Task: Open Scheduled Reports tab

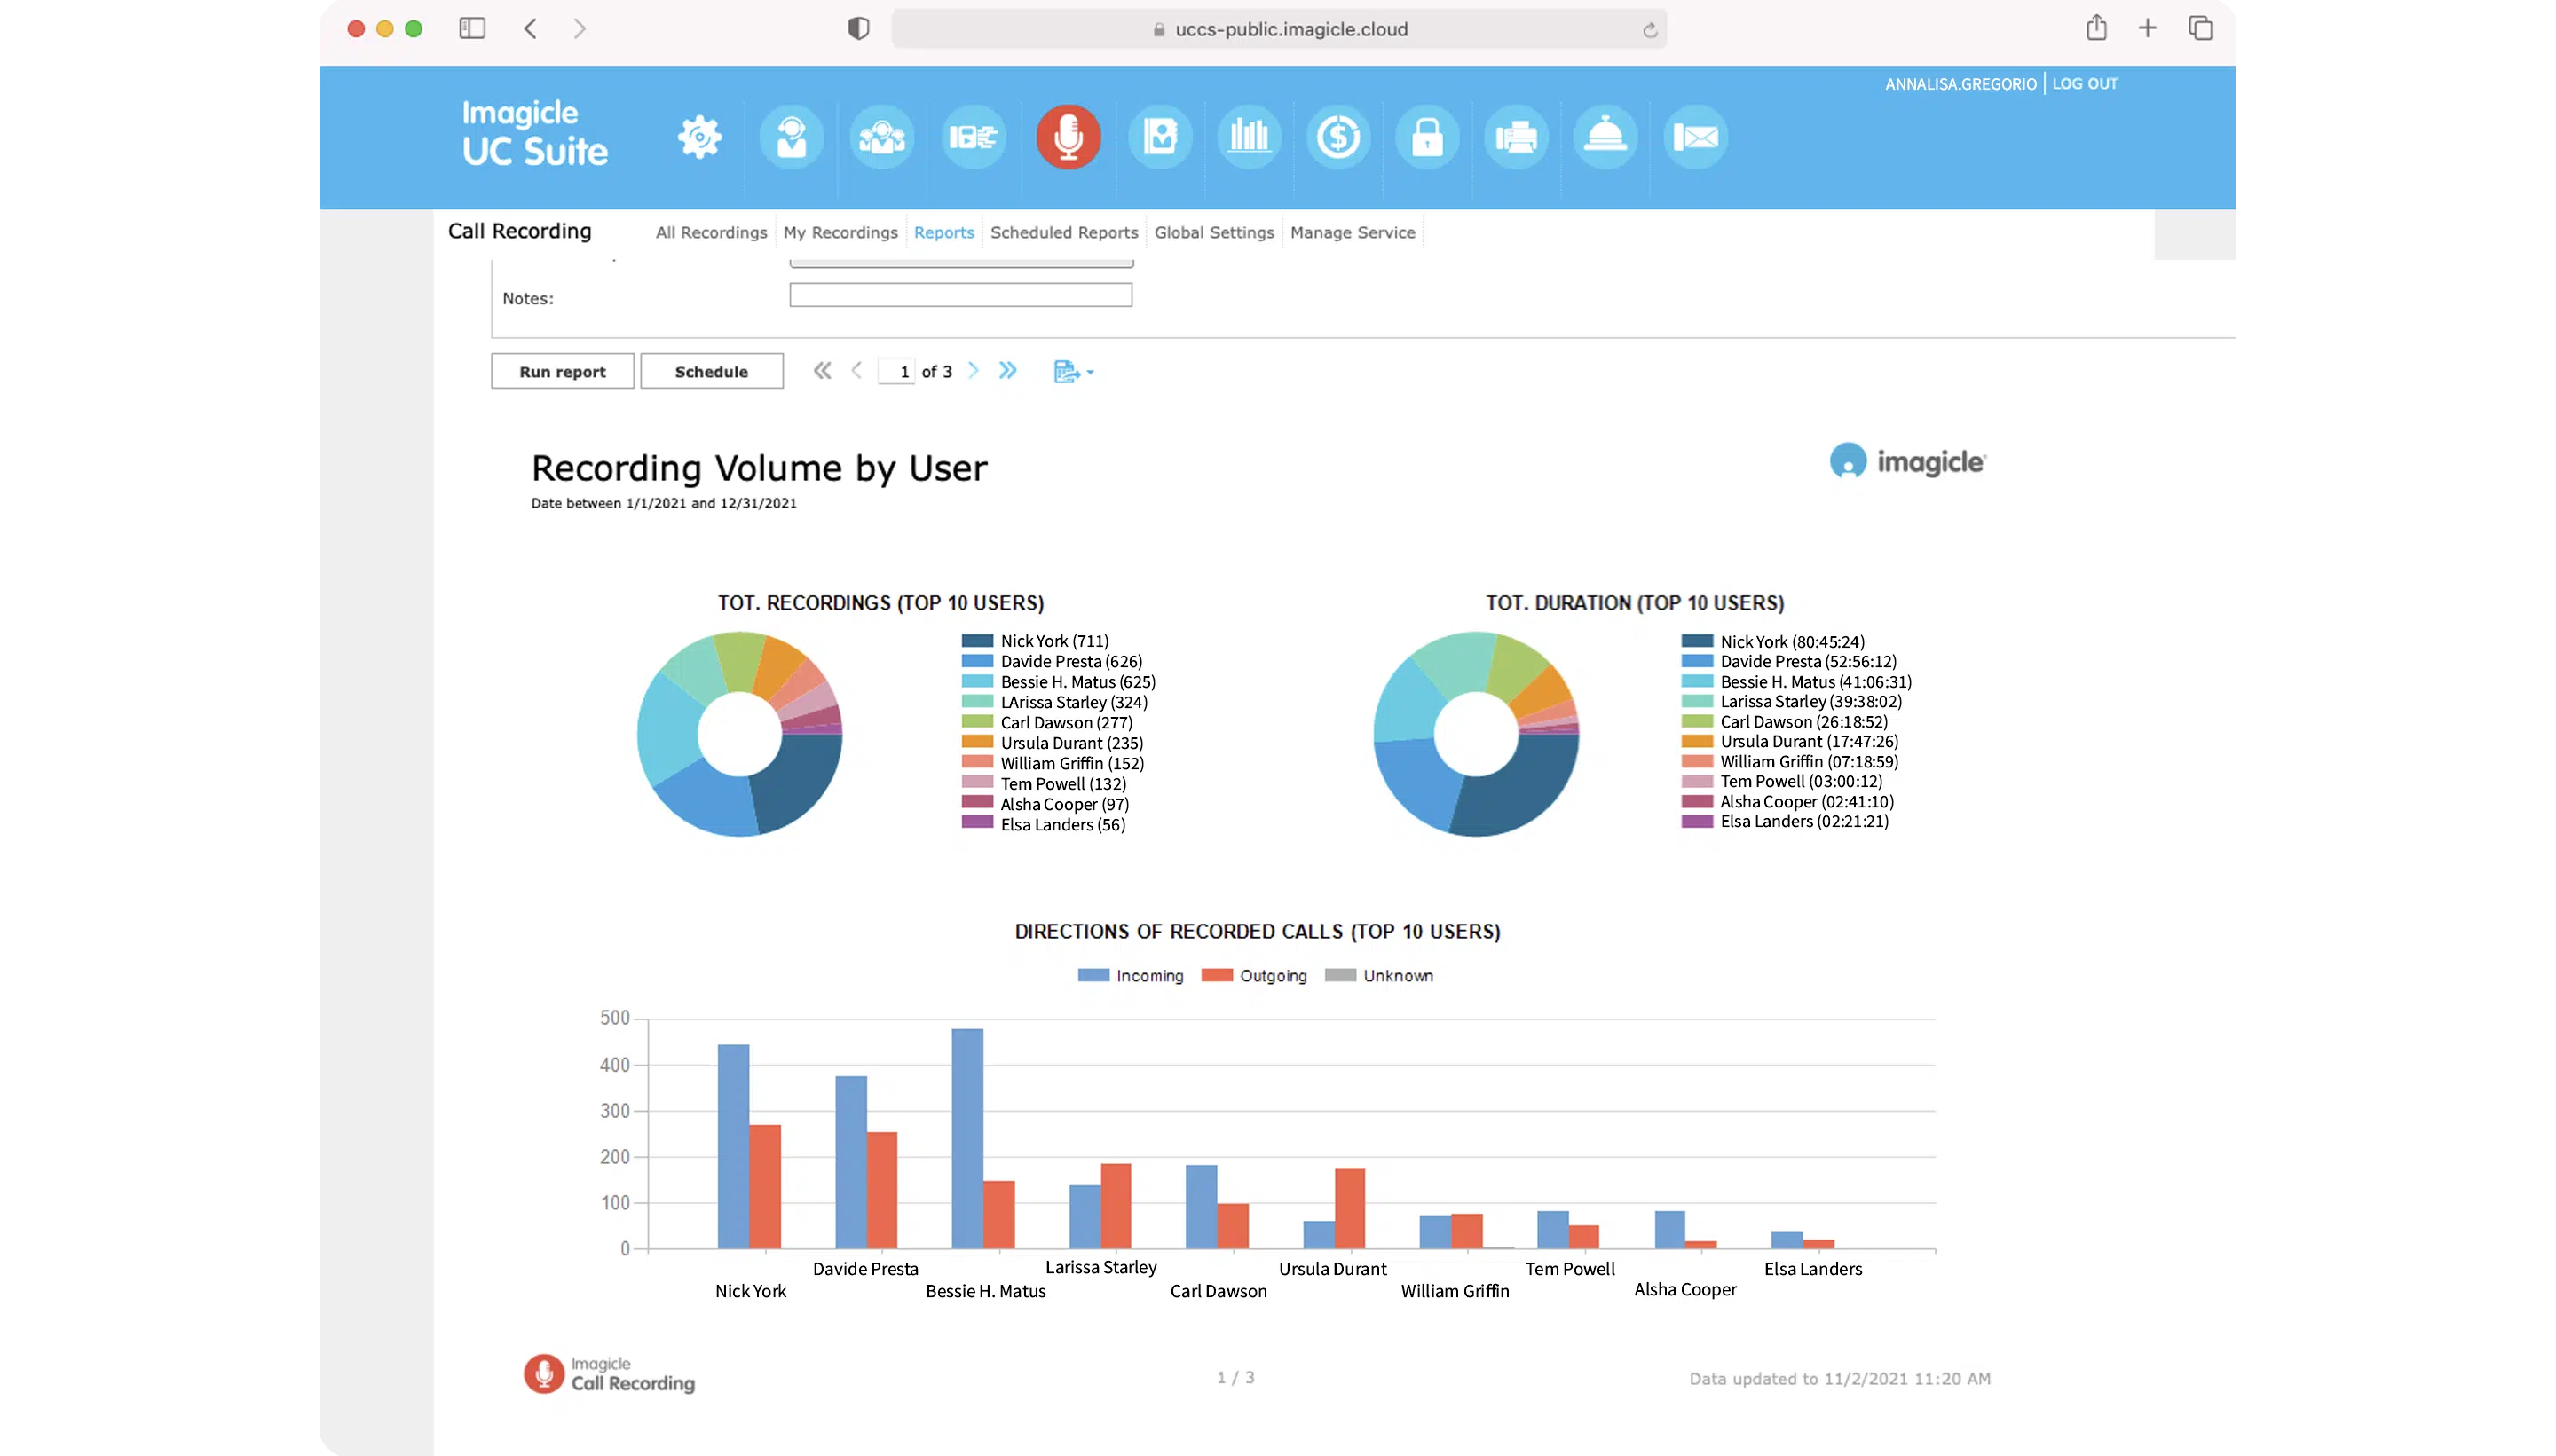Action: pos(1063,232)
